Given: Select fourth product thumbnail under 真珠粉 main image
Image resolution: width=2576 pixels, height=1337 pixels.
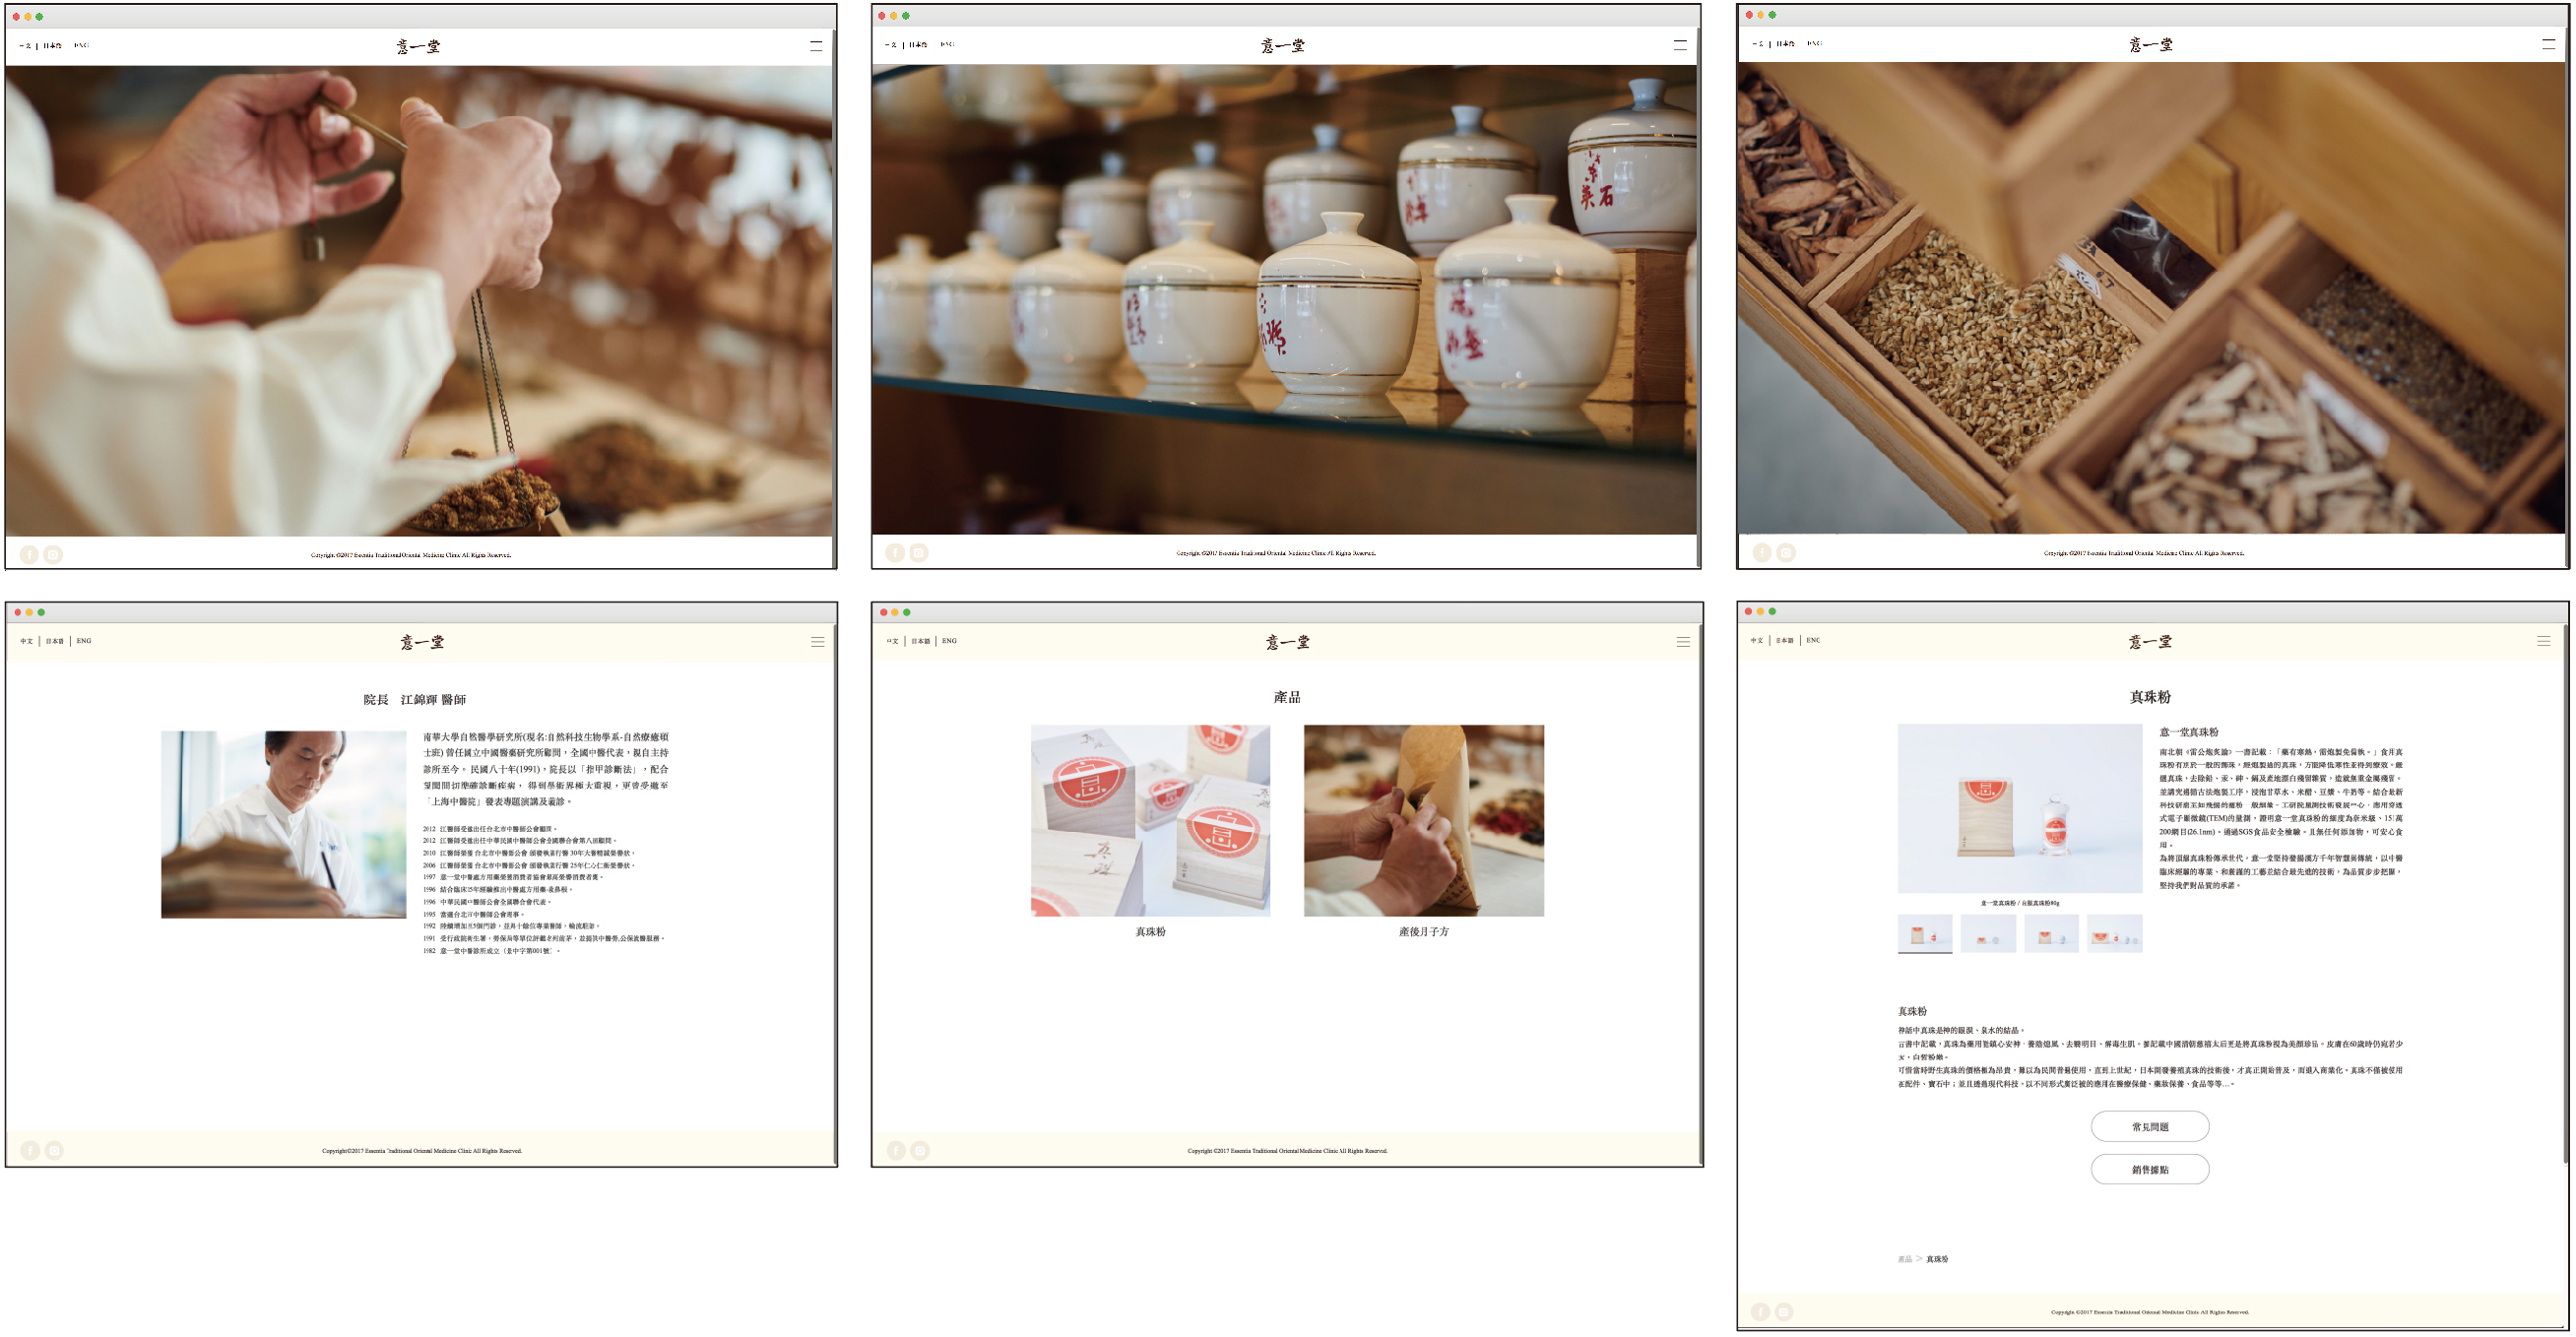Looking at the screenshot, I should [x=2114, y=934].
